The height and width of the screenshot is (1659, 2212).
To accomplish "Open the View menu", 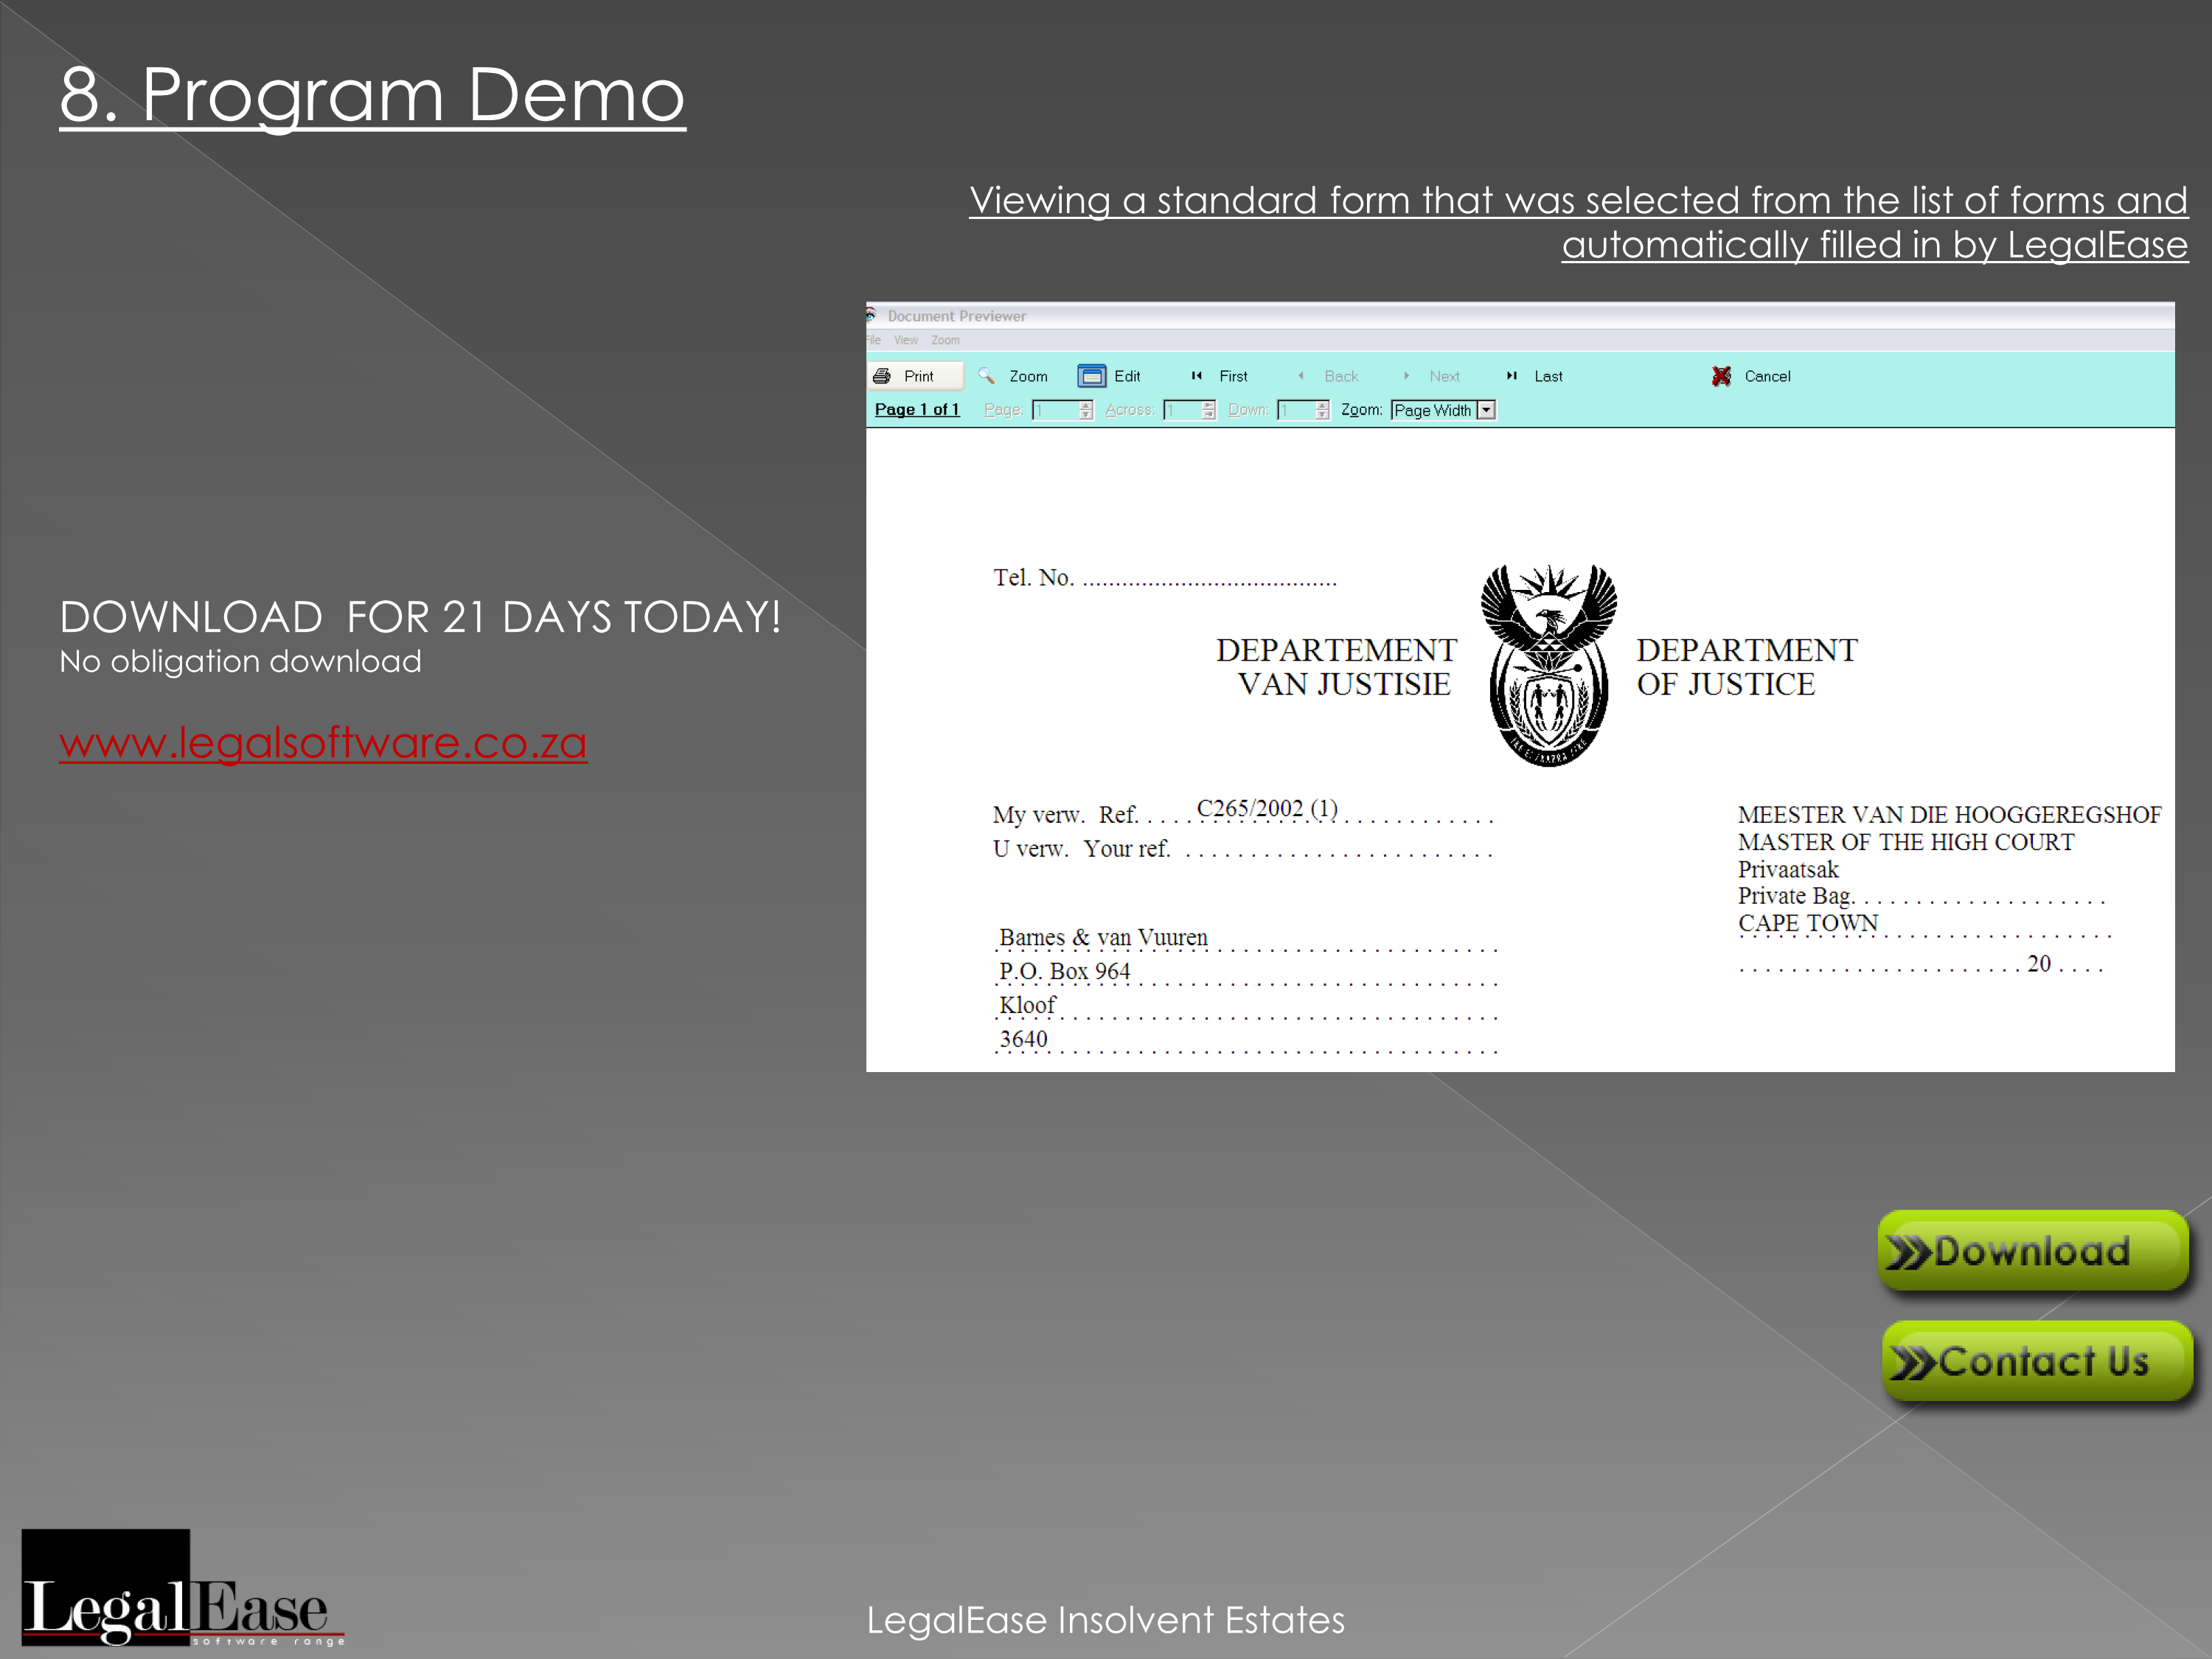I will point(906,340).
